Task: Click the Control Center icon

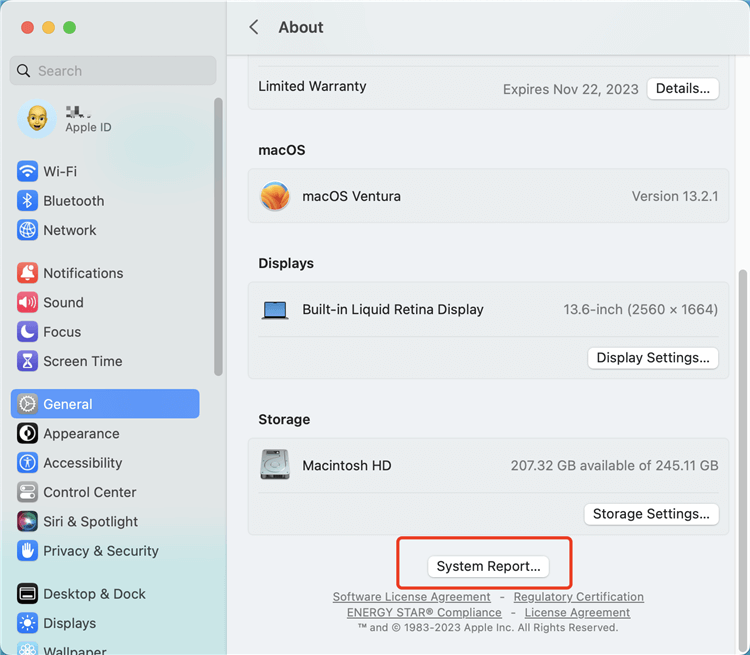Action: pyautogui.click(x=27, y=492)
